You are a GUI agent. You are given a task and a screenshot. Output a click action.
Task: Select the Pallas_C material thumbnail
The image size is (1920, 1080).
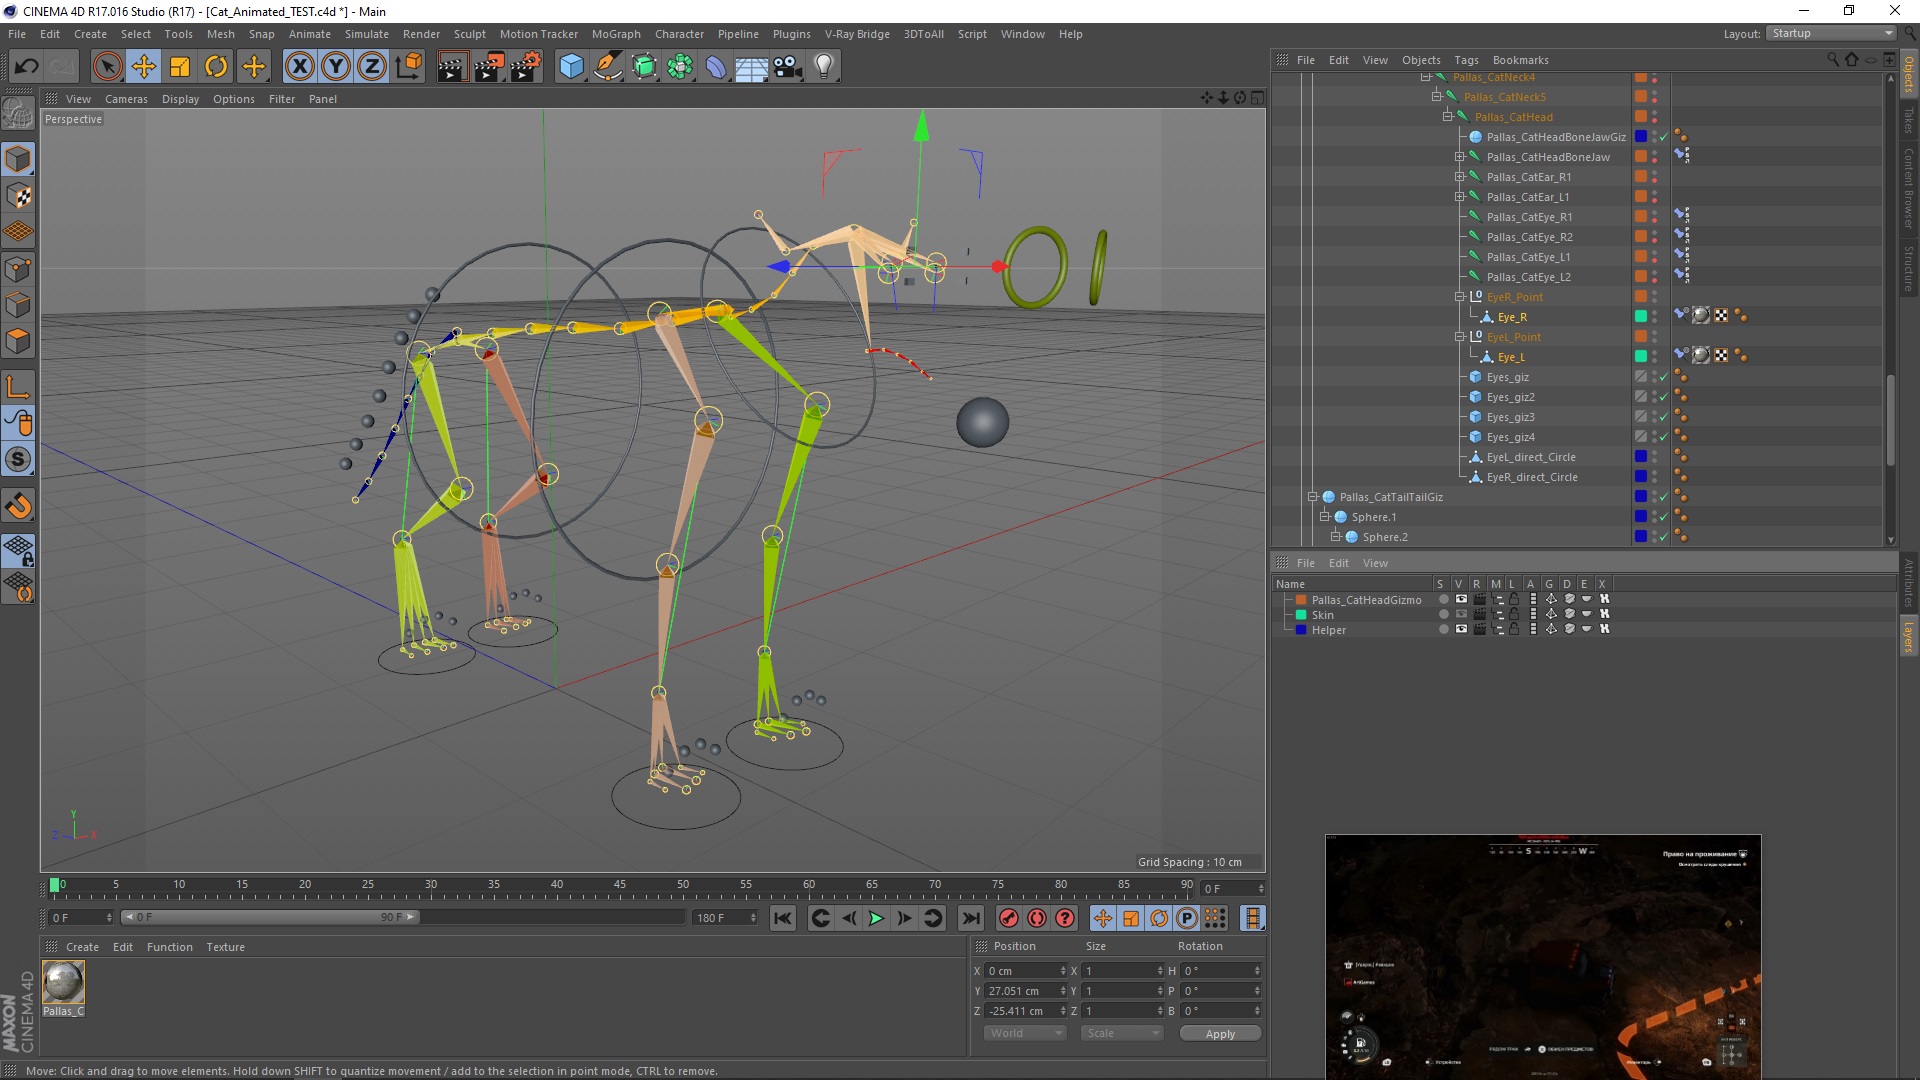[64, 983]
